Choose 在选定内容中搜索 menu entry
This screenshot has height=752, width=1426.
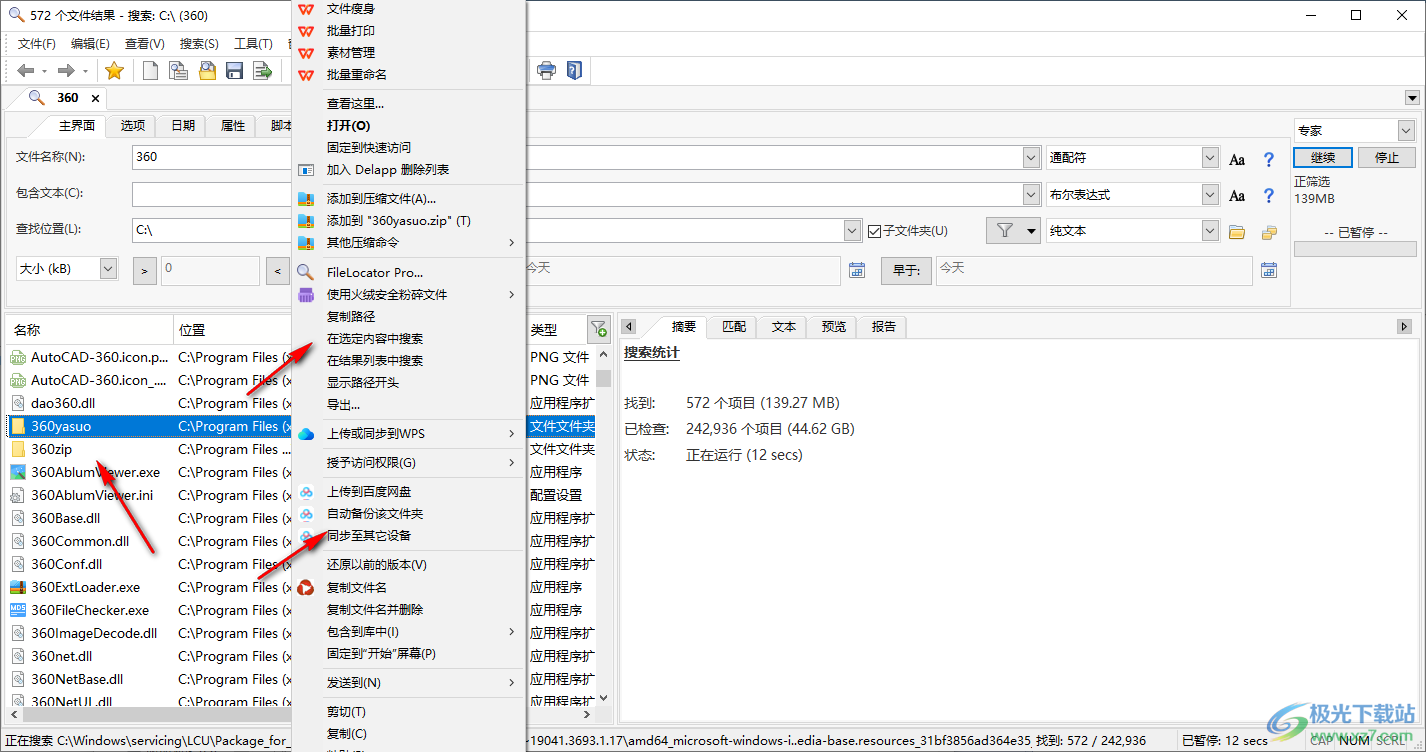pos(409,338)
